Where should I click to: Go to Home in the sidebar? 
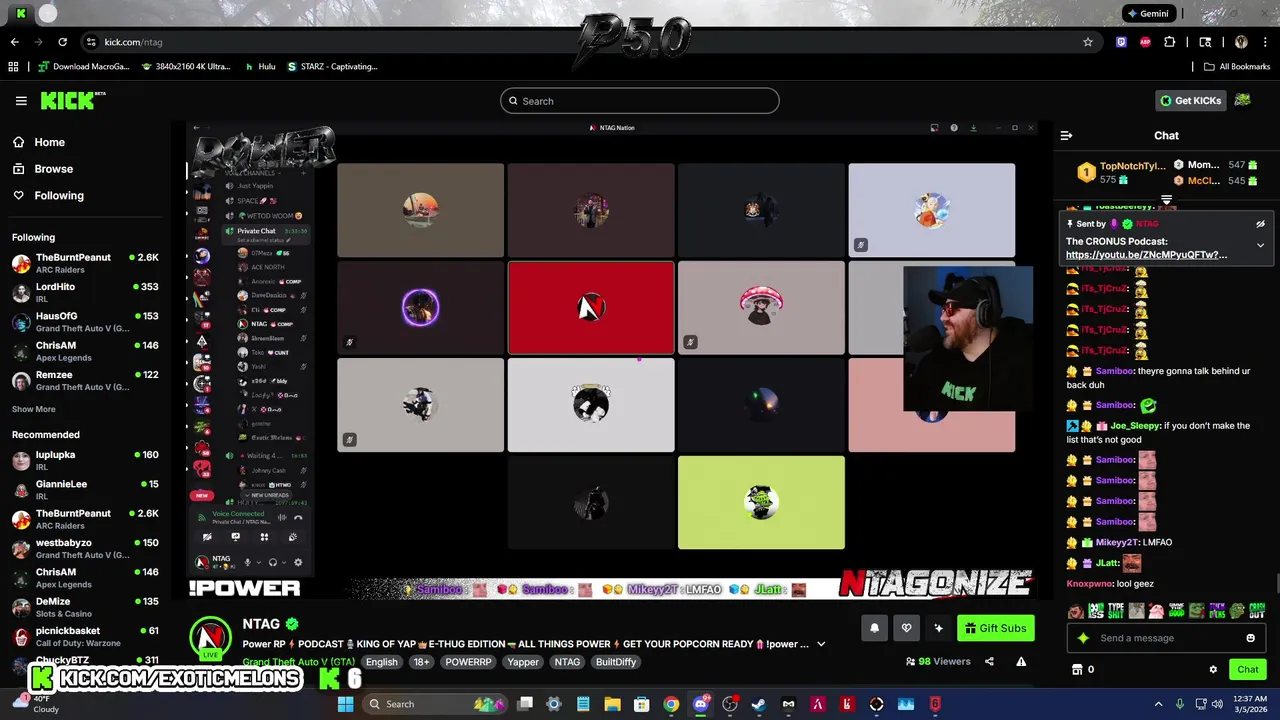[49, 142]
